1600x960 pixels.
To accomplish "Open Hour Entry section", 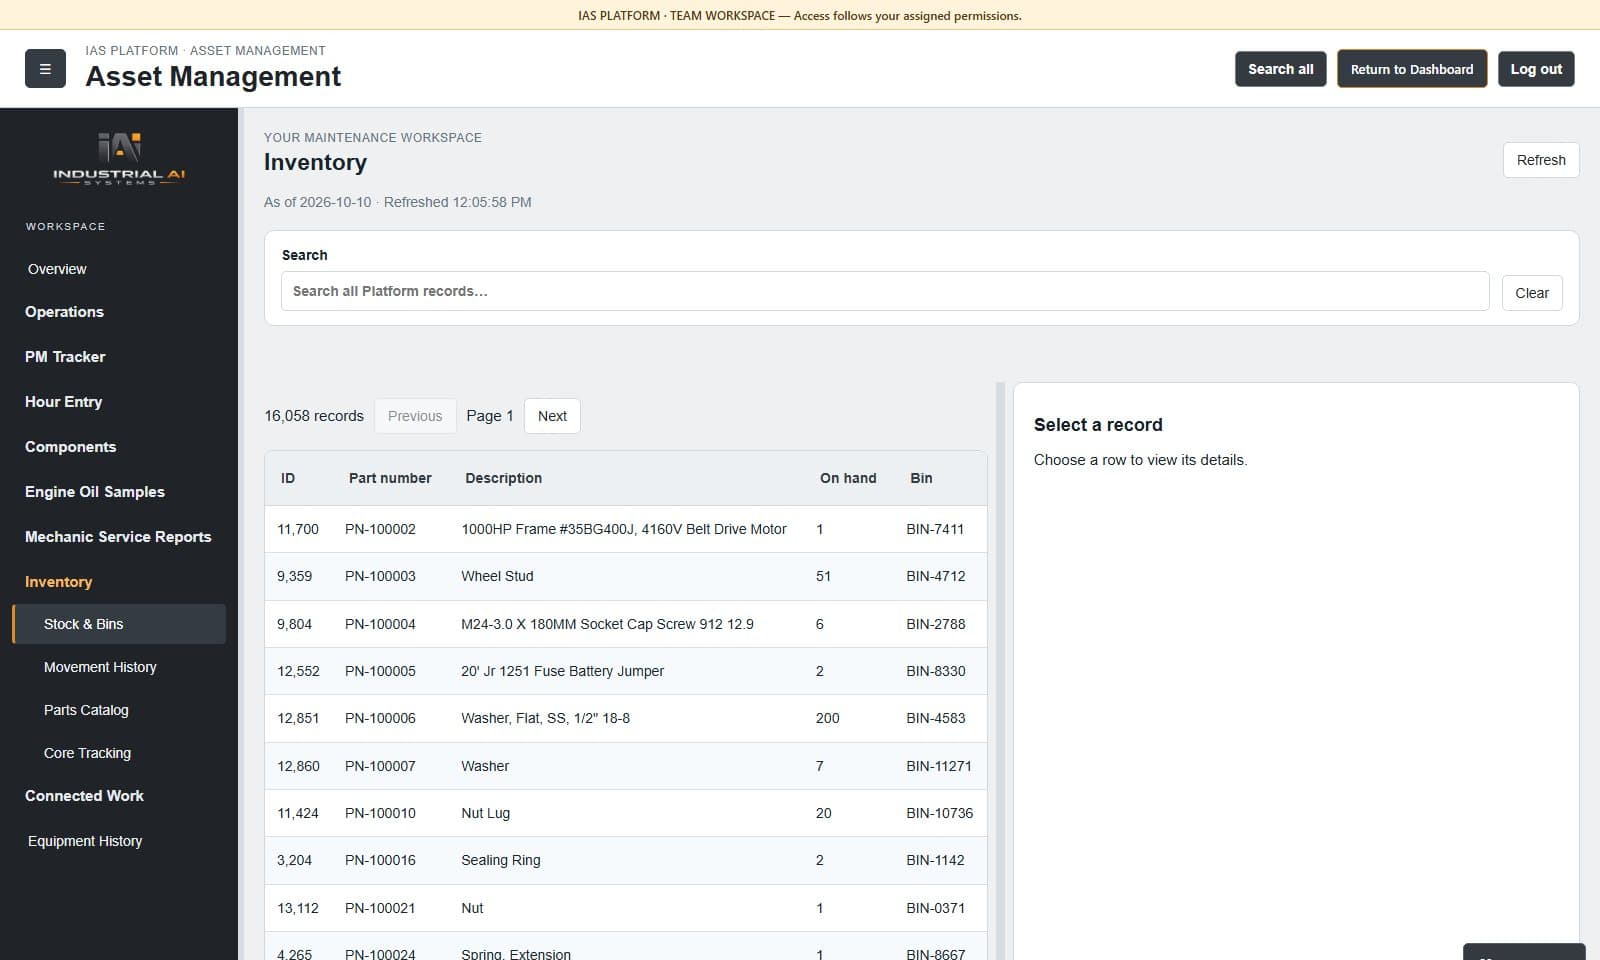I will [63, 402].
